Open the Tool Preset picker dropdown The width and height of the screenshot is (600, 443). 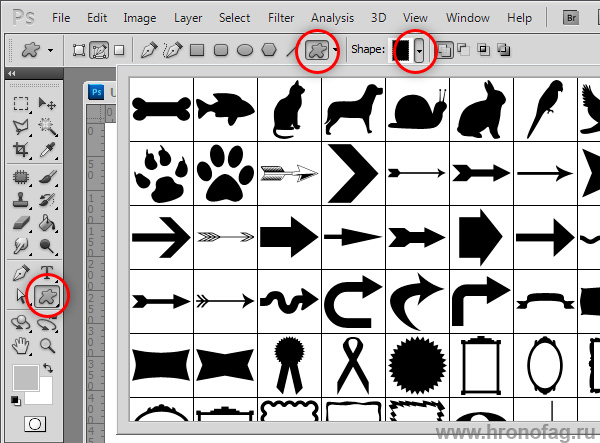[49, 48]
